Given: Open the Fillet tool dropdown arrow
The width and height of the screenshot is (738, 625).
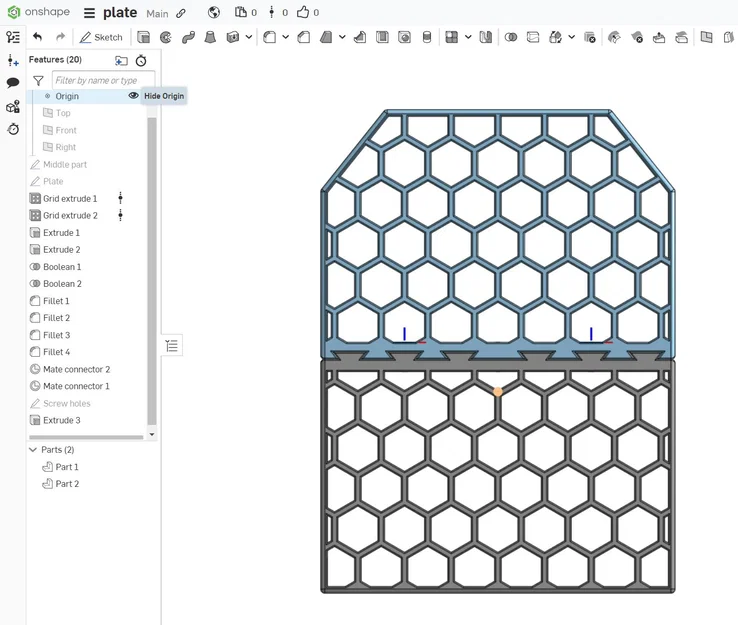Looking at the screenshot, I should coord(286,37).
